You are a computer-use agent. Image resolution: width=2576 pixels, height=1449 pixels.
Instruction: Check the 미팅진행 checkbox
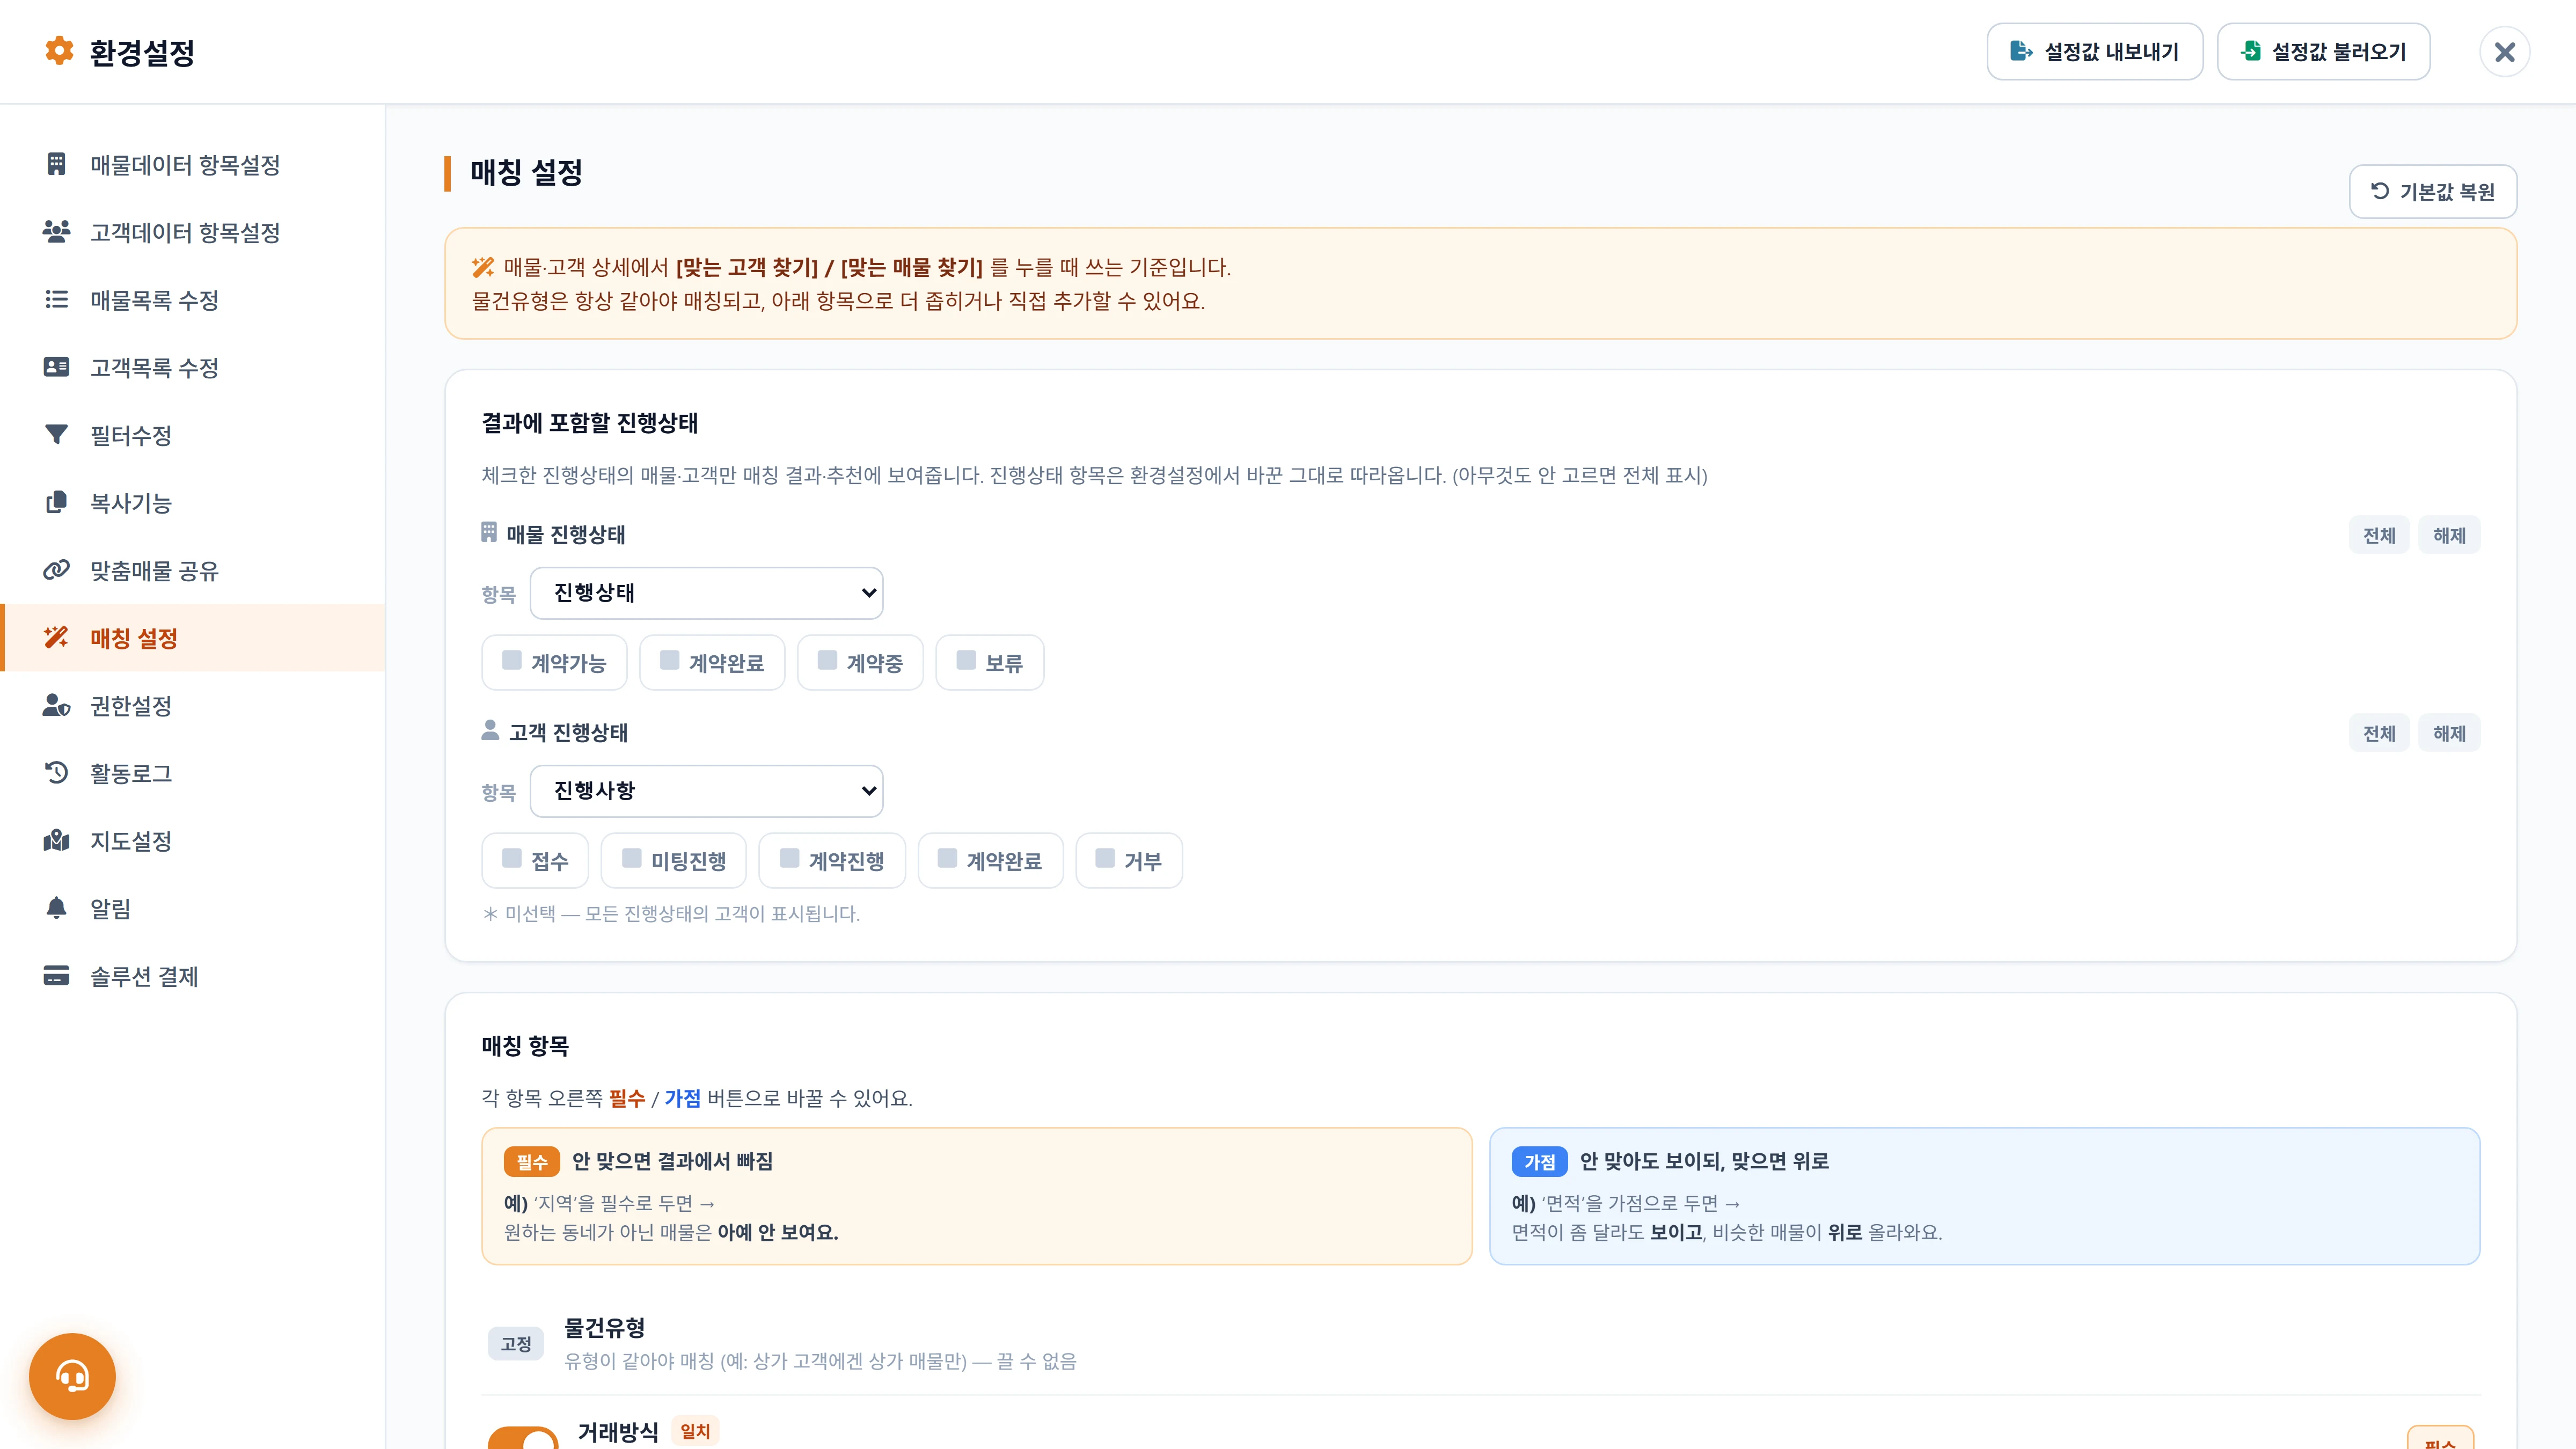(632, 858)
